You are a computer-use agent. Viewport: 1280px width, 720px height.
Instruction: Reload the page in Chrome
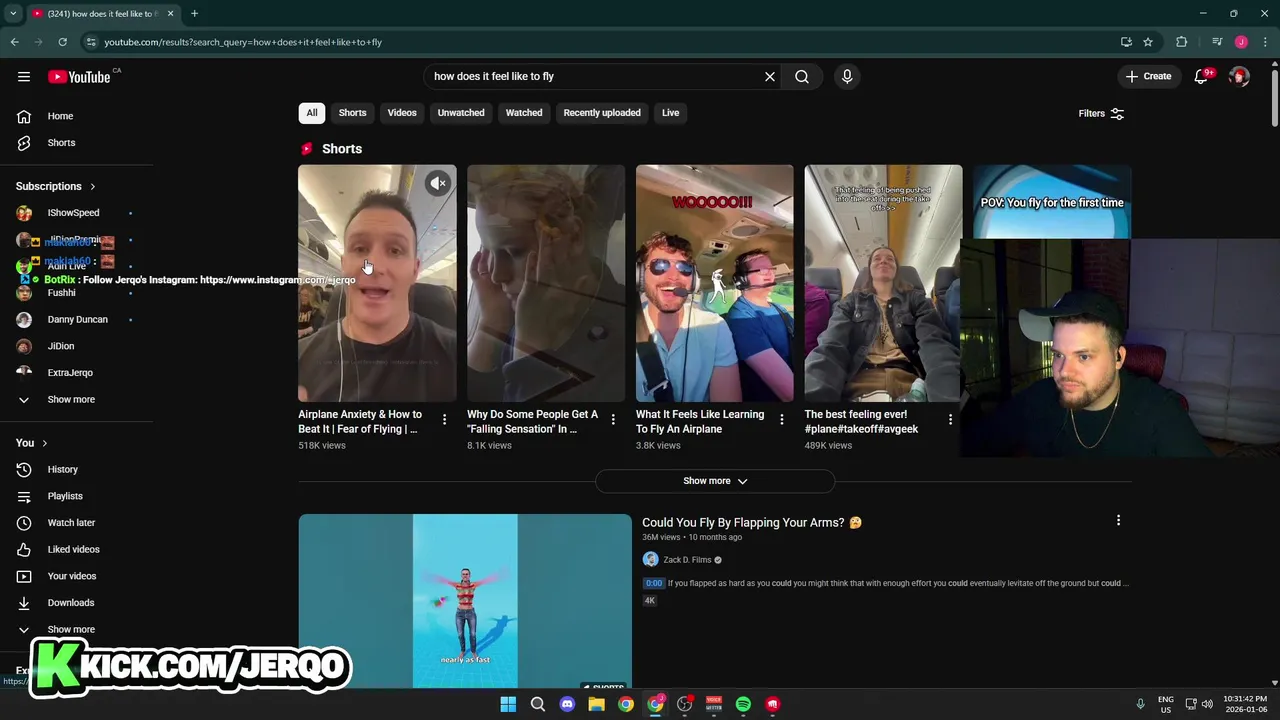pyautogui.click(x=62, y=42)
